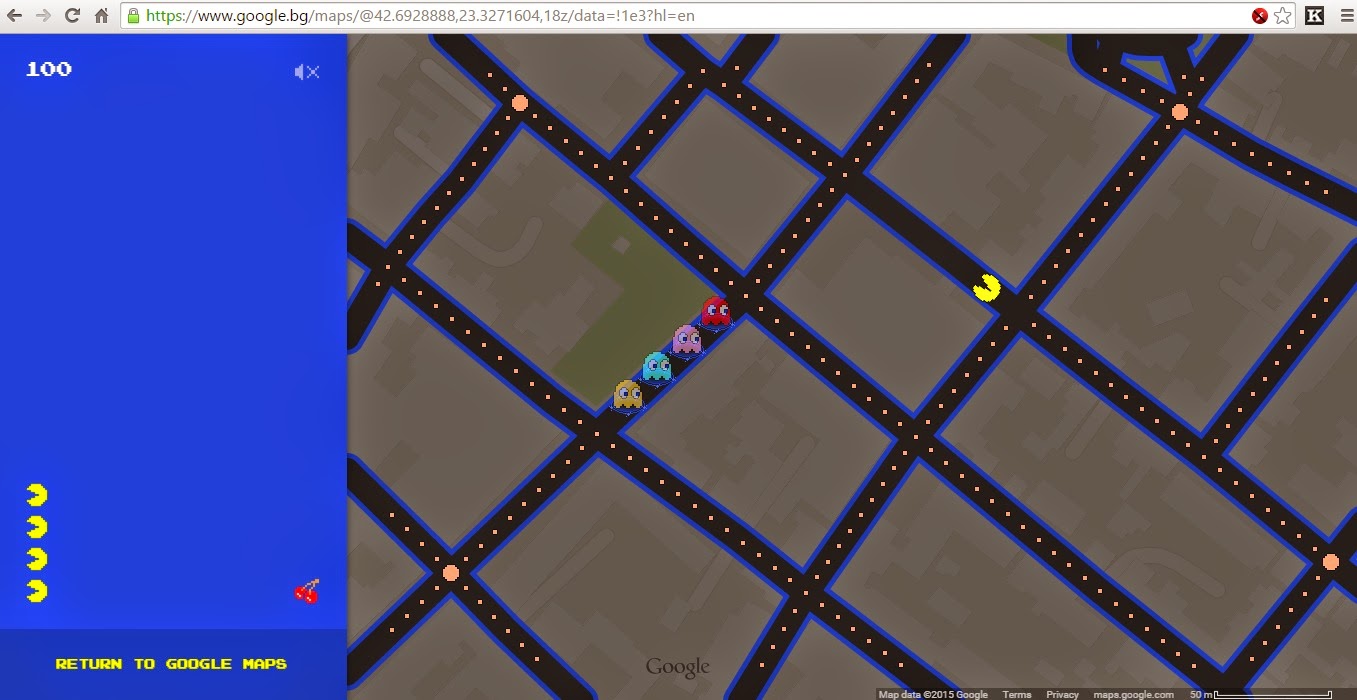
Task: Click the red Blinky ghost
Action: click(716, 312)
